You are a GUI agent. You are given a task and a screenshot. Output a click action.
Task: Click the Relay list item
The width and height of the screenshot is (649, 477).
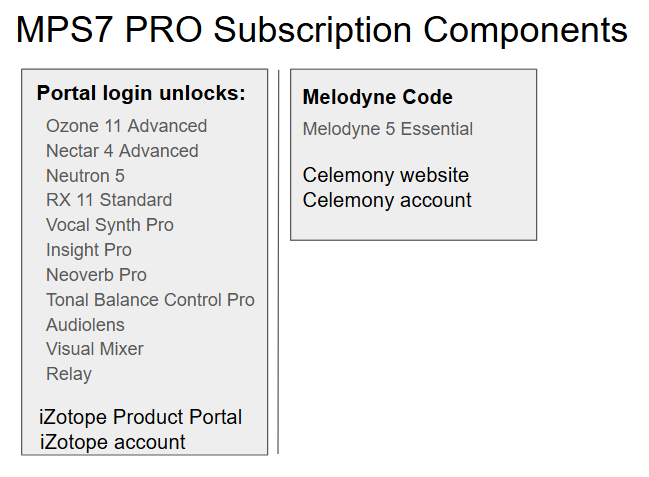[69, 374]
